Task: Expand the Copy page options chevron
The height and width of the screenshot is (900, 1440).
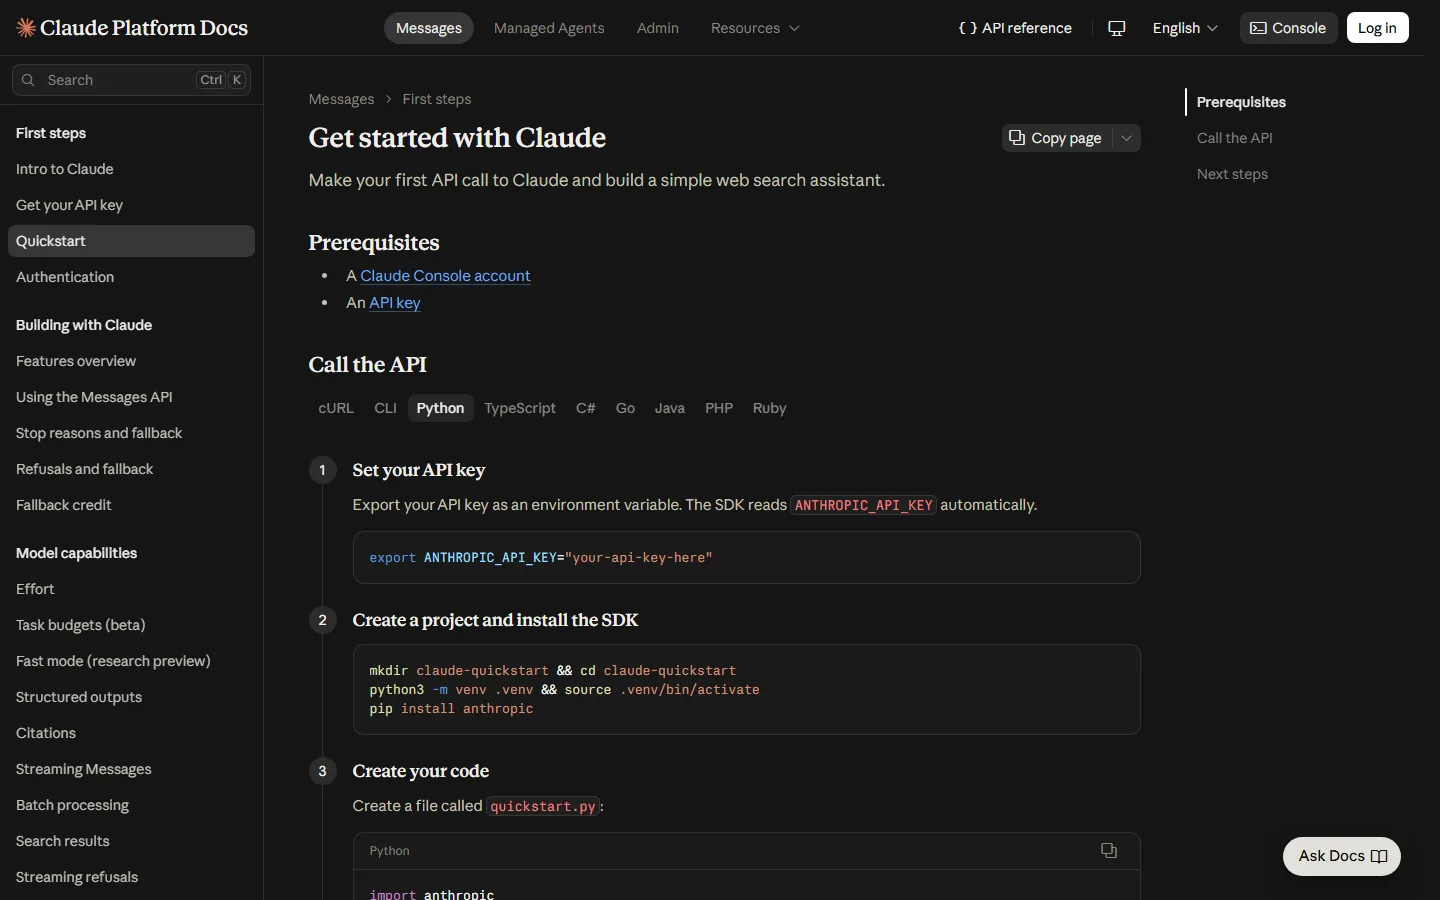Action: 1127,138
